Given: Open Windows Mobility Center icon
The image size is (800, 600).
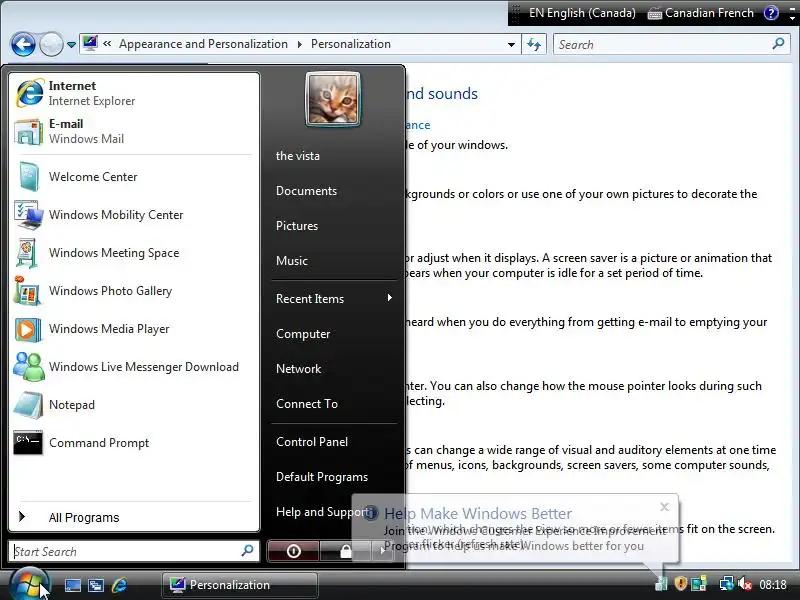Looking at the screenshot, I should (x=28, y=215).
